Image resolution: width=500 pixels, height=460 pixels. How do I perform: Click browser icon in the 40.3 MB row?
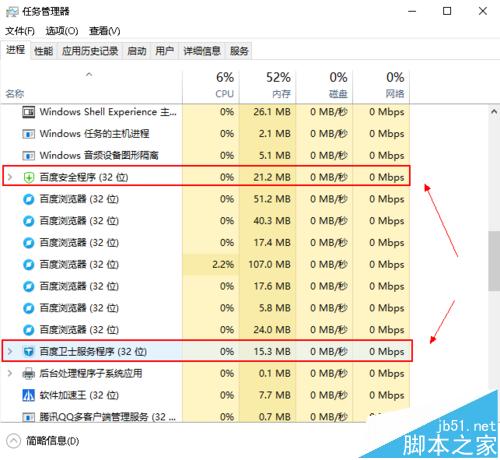[x=29, y=221]
